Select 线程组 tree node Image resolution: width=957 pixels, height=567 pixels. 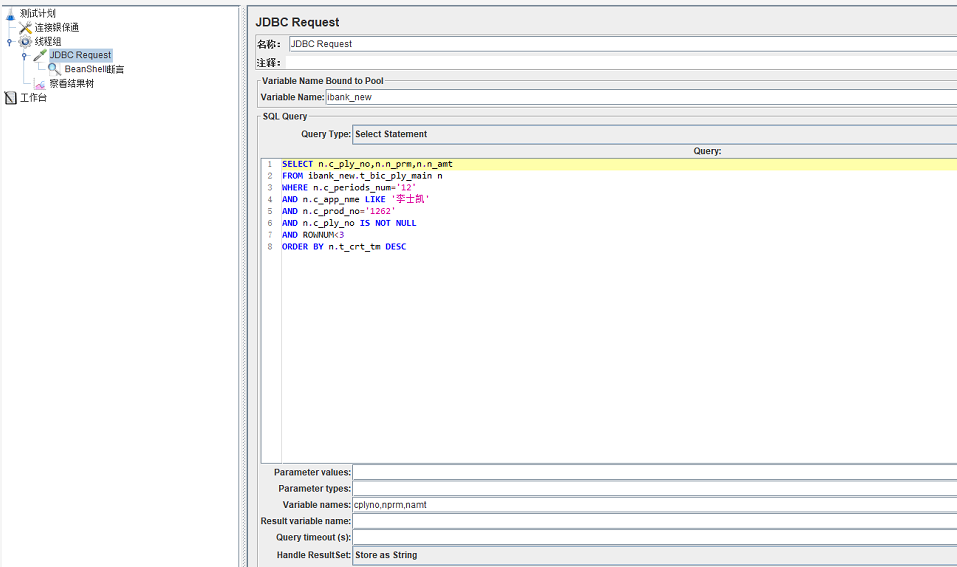click(x=48, y=42)
